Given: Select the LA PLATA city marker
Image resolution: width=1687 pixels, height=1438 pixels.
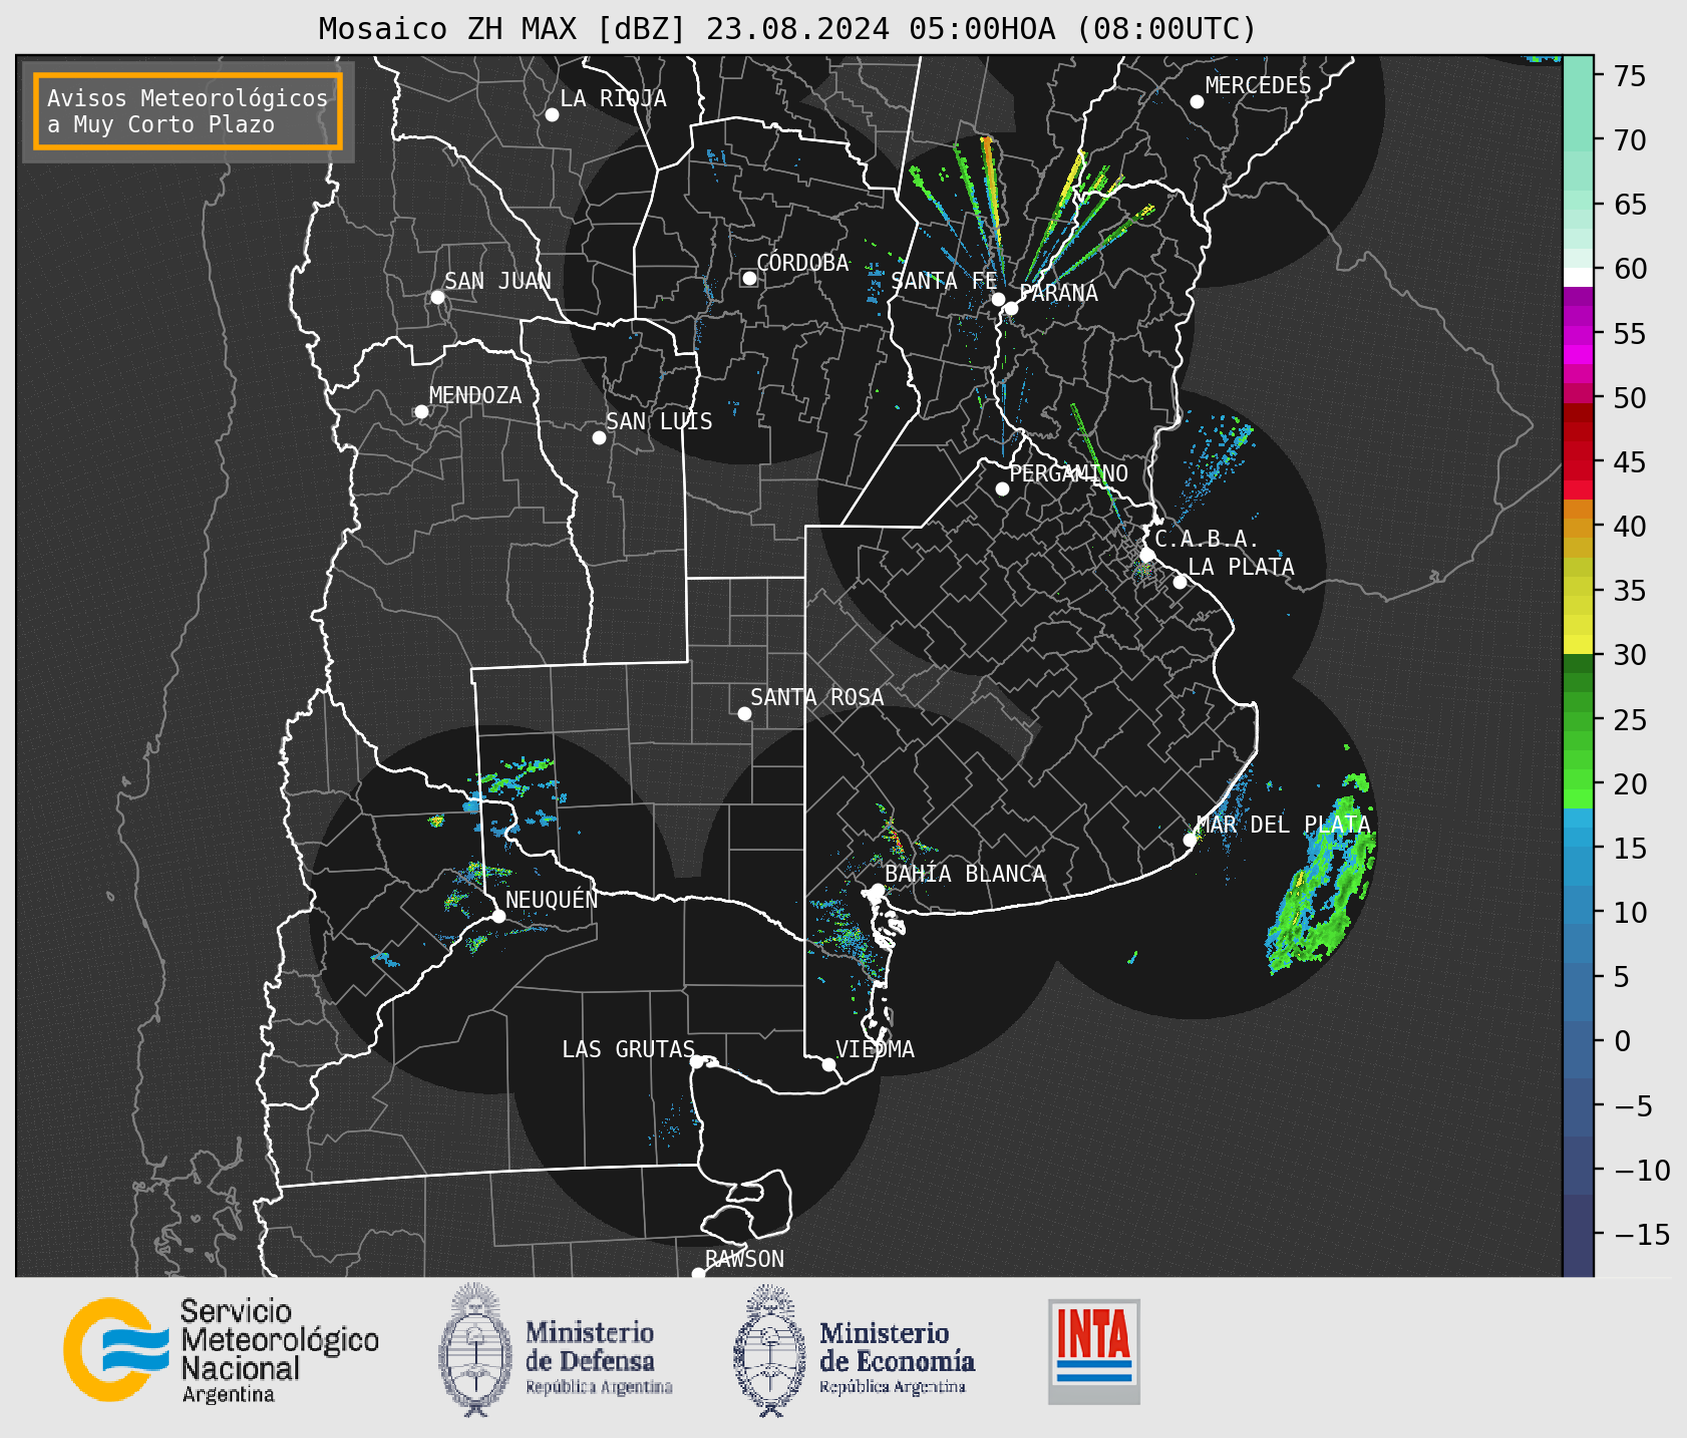Looking at the screenshot, I should (x=1180, y=582).
